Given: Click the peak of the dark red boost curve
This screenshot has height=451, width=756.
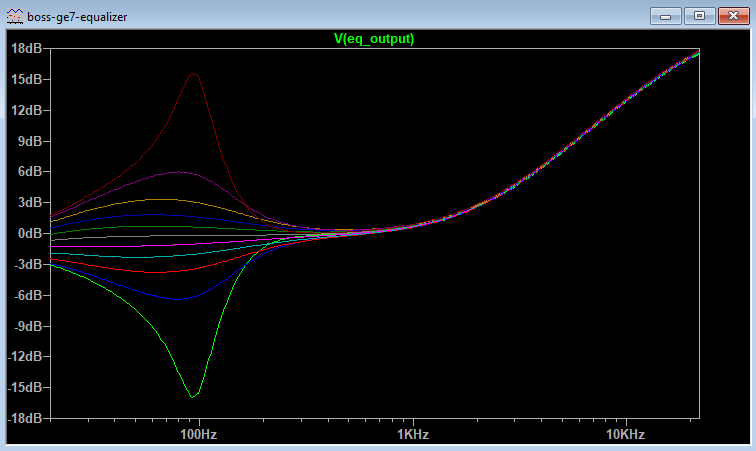Looking at the screenshot, I should [193, 73].
